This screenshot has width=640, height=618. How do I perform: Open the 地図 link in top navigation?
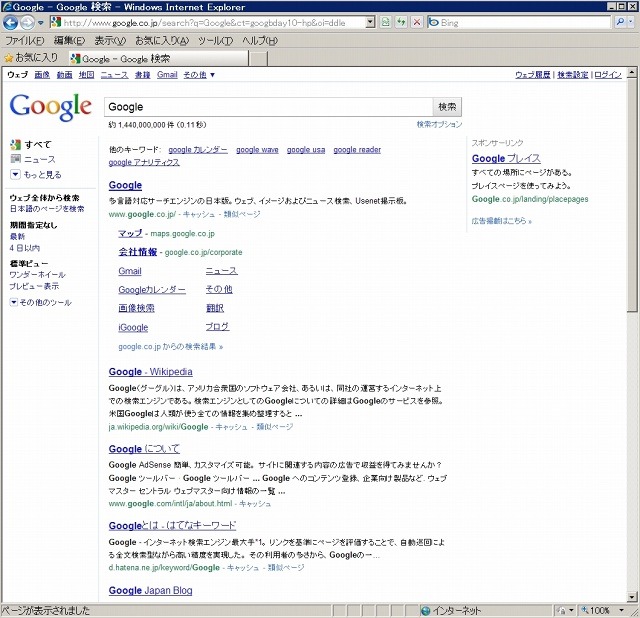click(87, 75)
